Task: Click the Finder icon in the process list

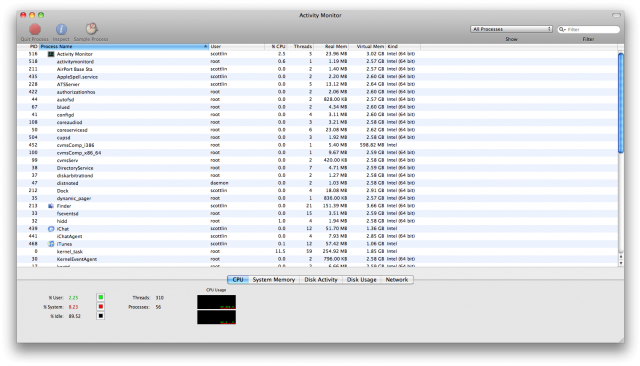Action: 51,206
